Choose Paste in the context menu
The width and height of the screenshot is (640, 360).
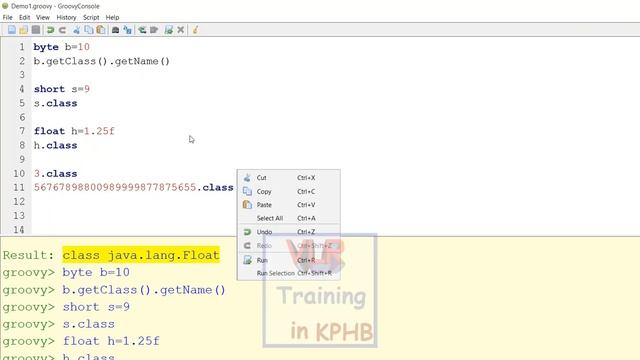coord(289,205)
